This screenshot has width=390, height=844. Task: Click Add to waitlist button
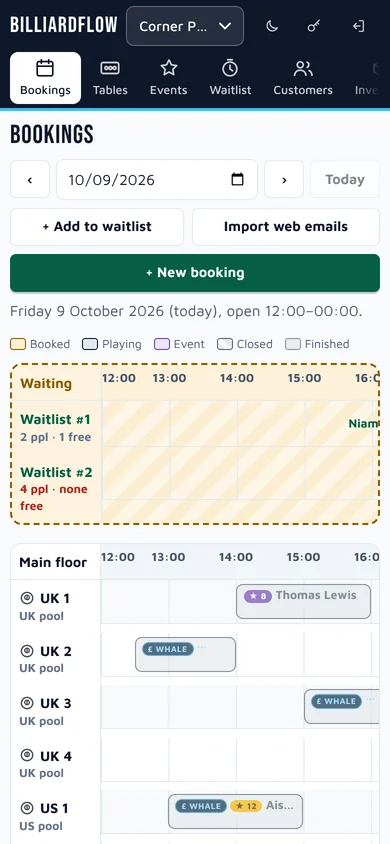click(x=97, y=227)
